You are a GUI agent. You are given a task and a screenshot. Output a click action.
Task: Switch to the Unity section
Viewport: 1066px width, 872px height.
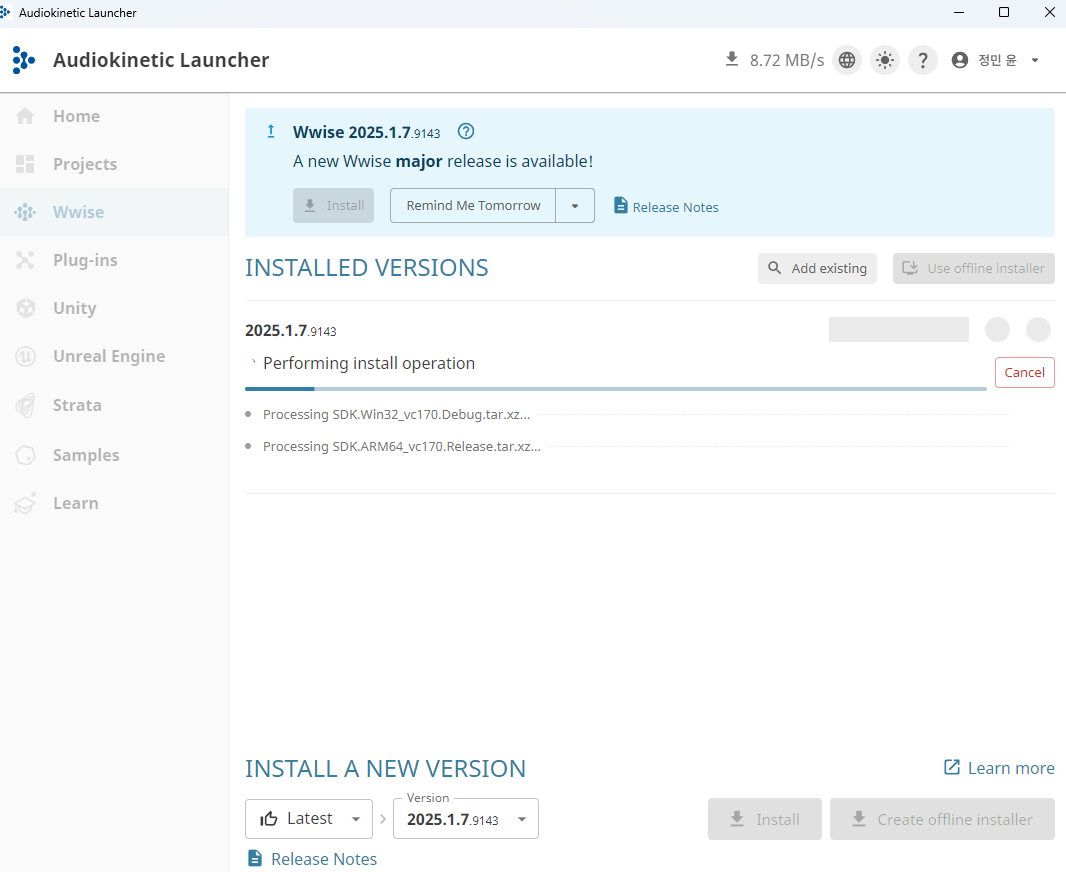coord(114,308)
